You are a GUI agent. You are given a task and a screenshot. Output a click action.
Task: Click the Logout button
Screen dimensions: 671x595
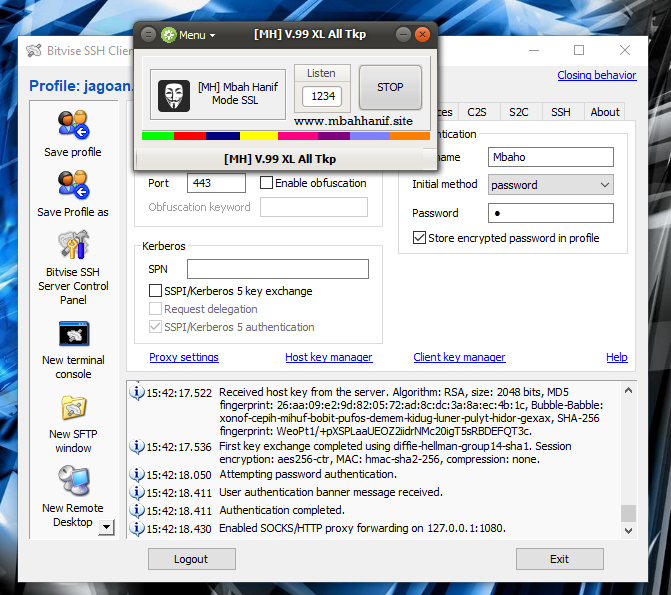pos(192,559)
